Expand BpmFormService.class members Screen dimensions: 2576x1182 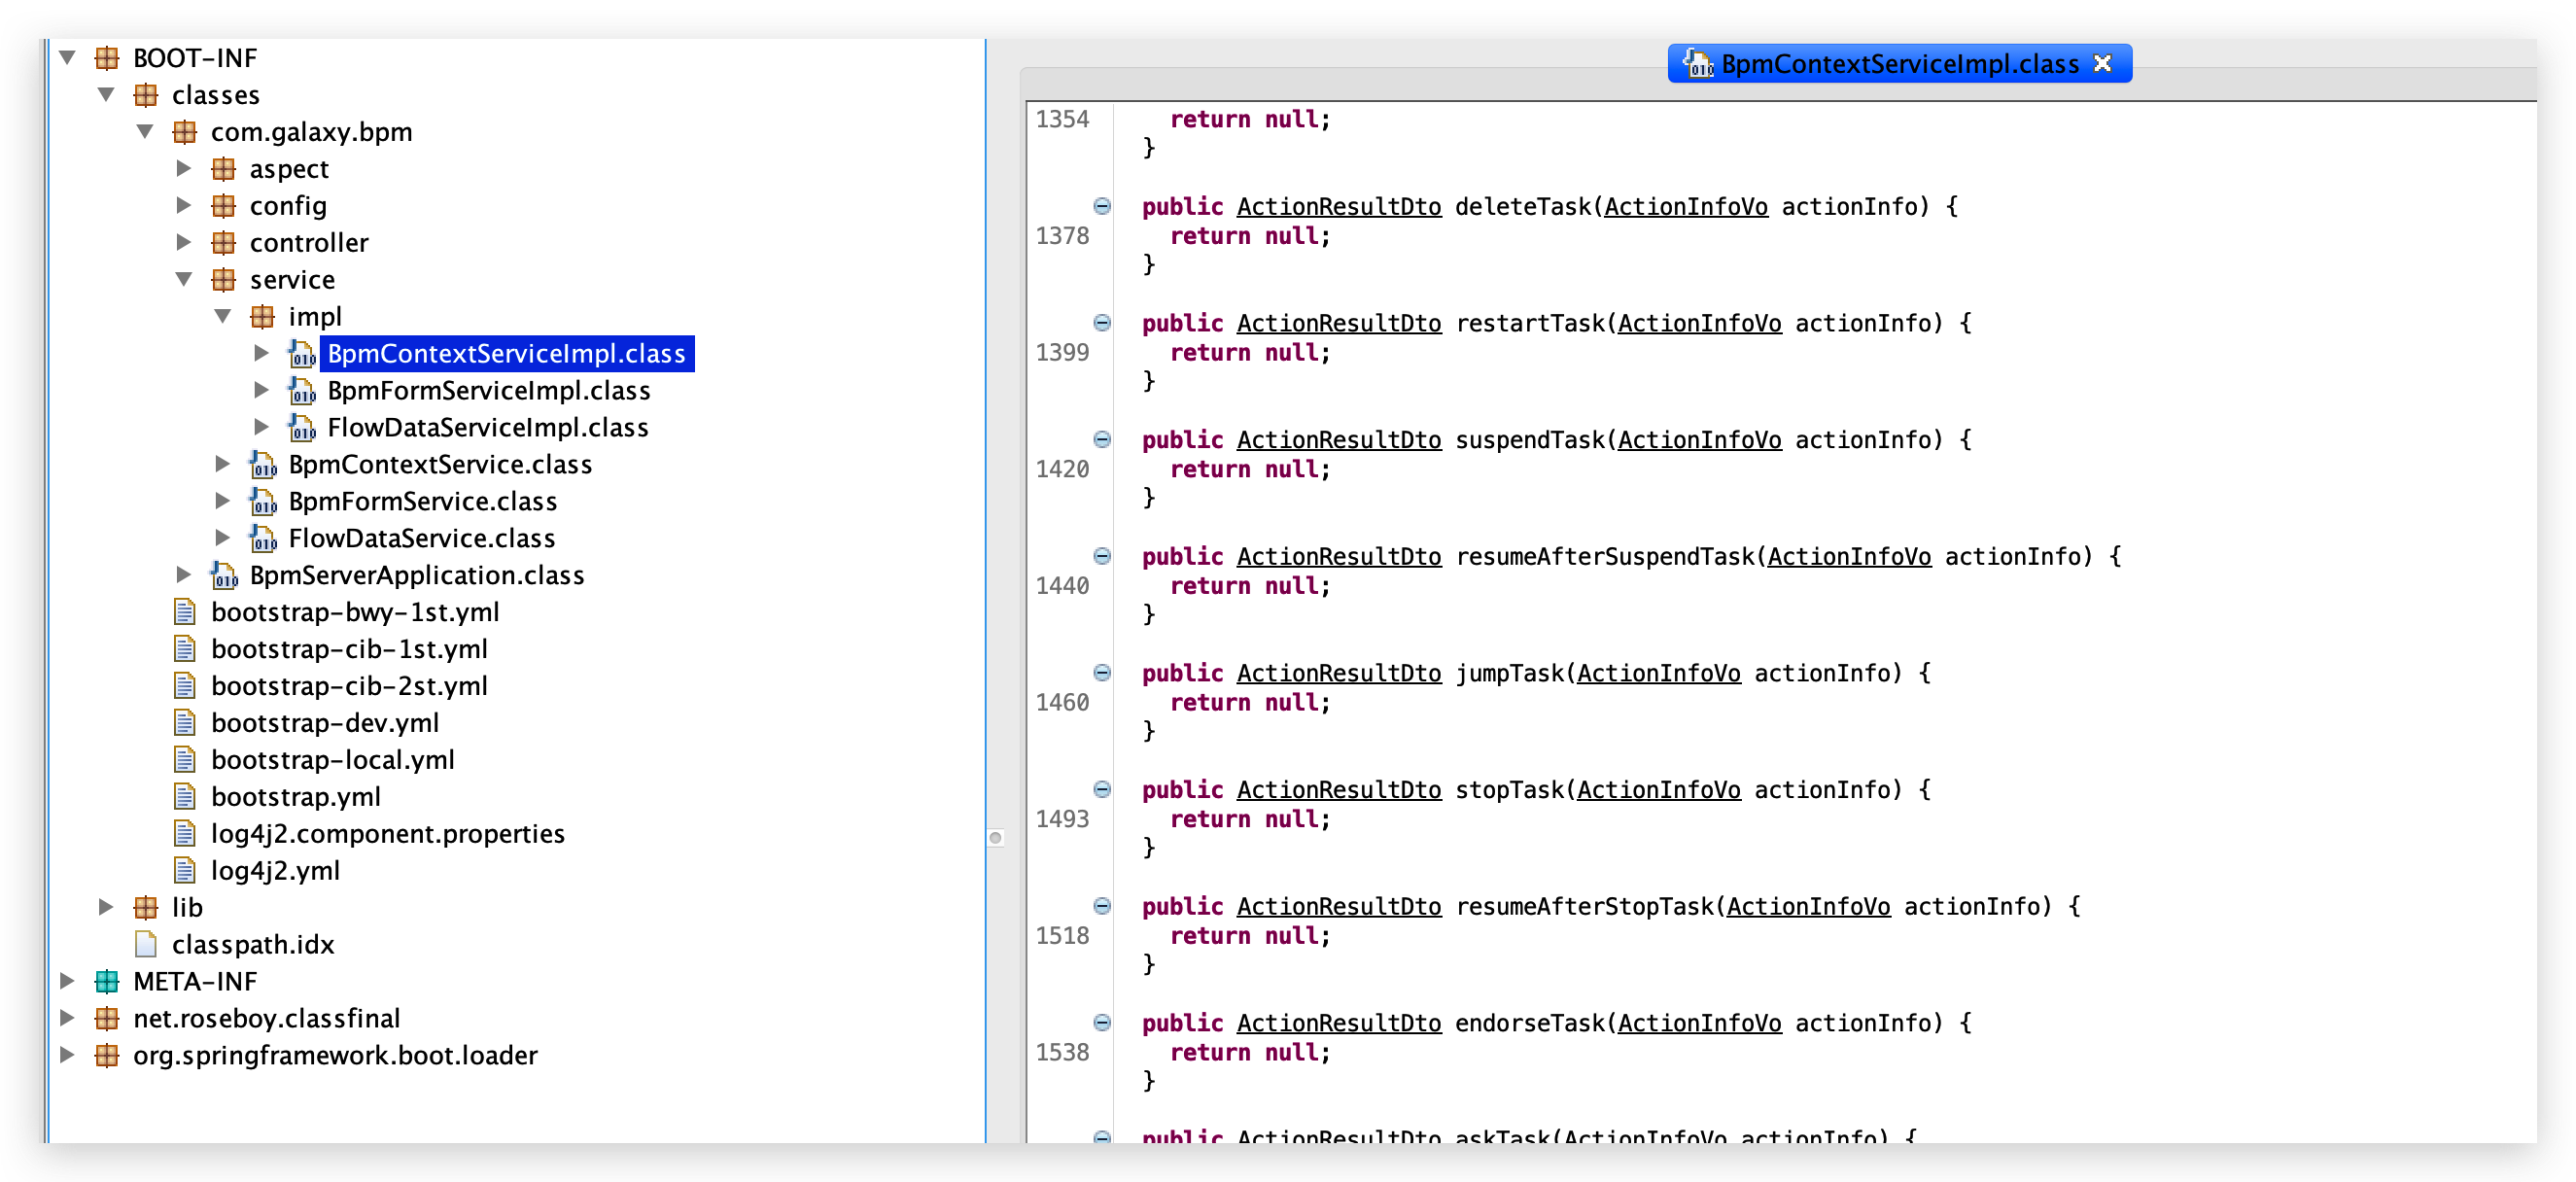pos(223,502)
